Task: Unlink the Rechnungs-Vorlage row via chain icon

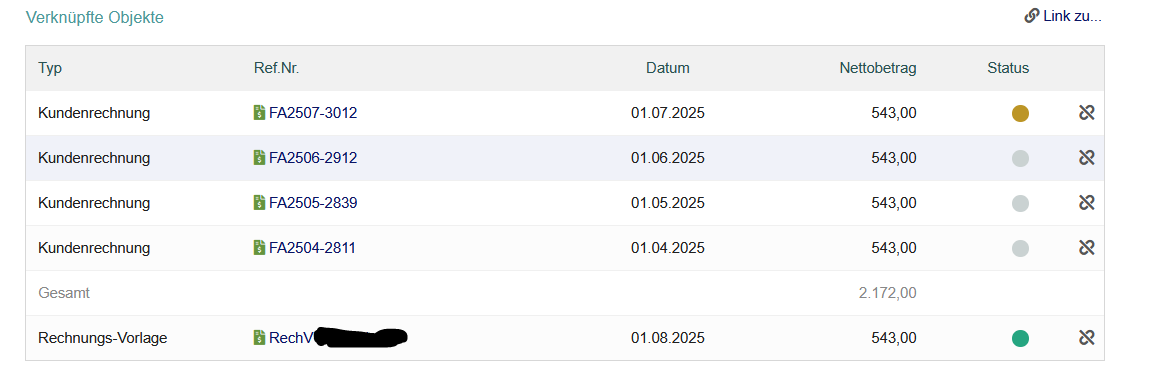Action: [x=1087, y=338]
